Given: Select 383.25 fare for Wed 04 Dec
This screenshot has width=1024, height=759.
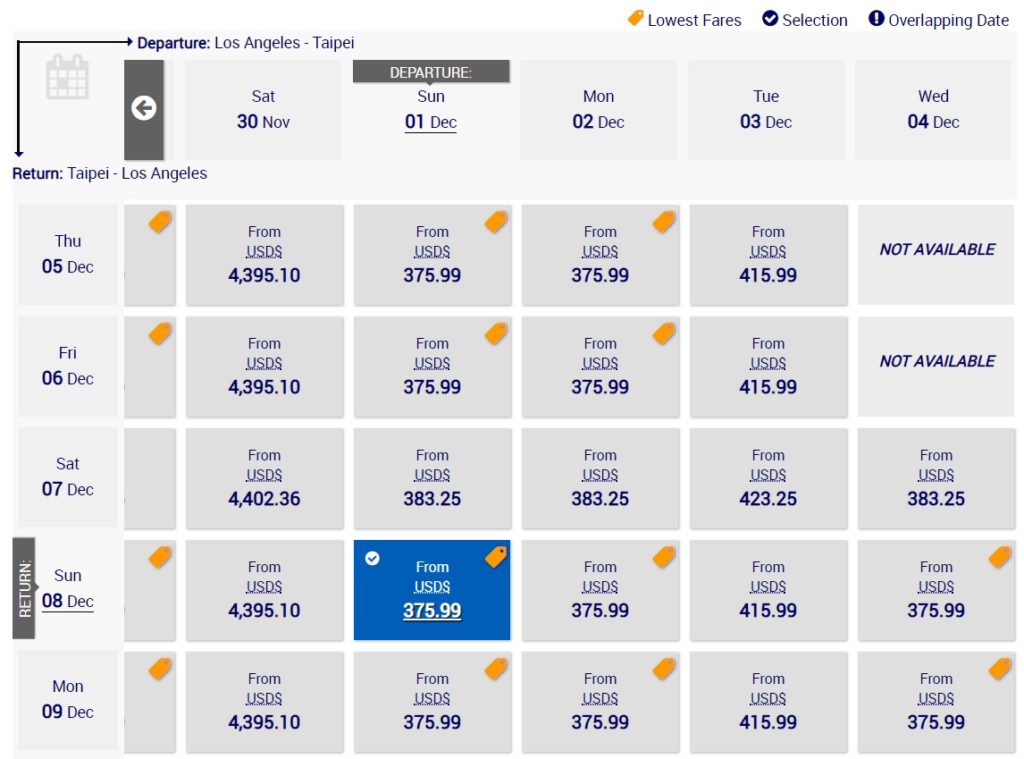Looking at the screenshot, I should point(936,479).
